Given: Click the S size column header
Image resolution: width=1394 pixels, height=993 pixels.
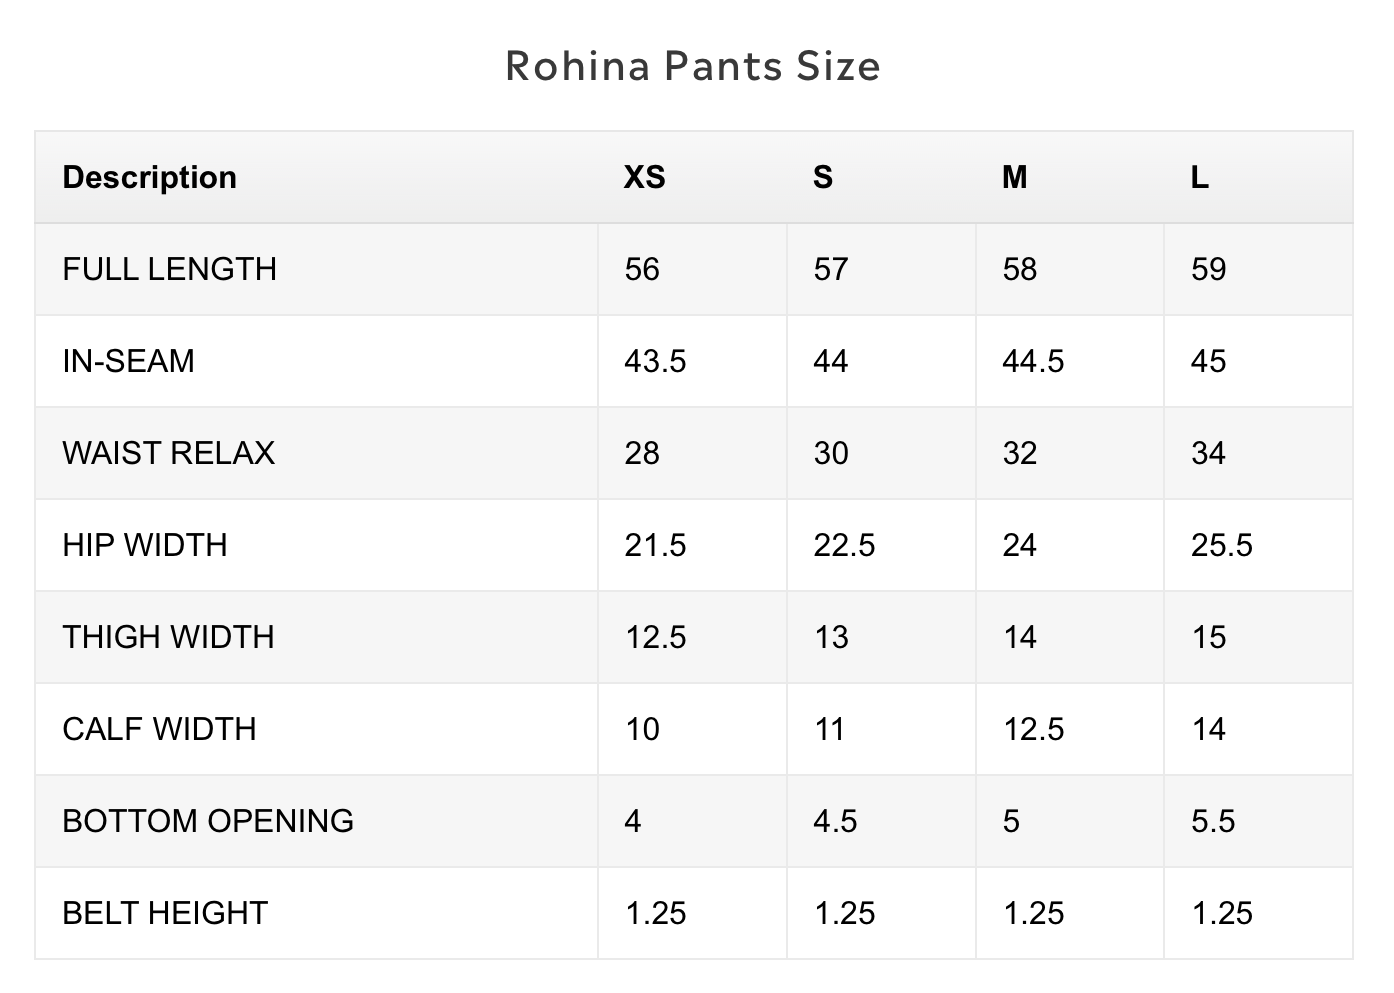Looking at the screenshot, I should (822, 177).
